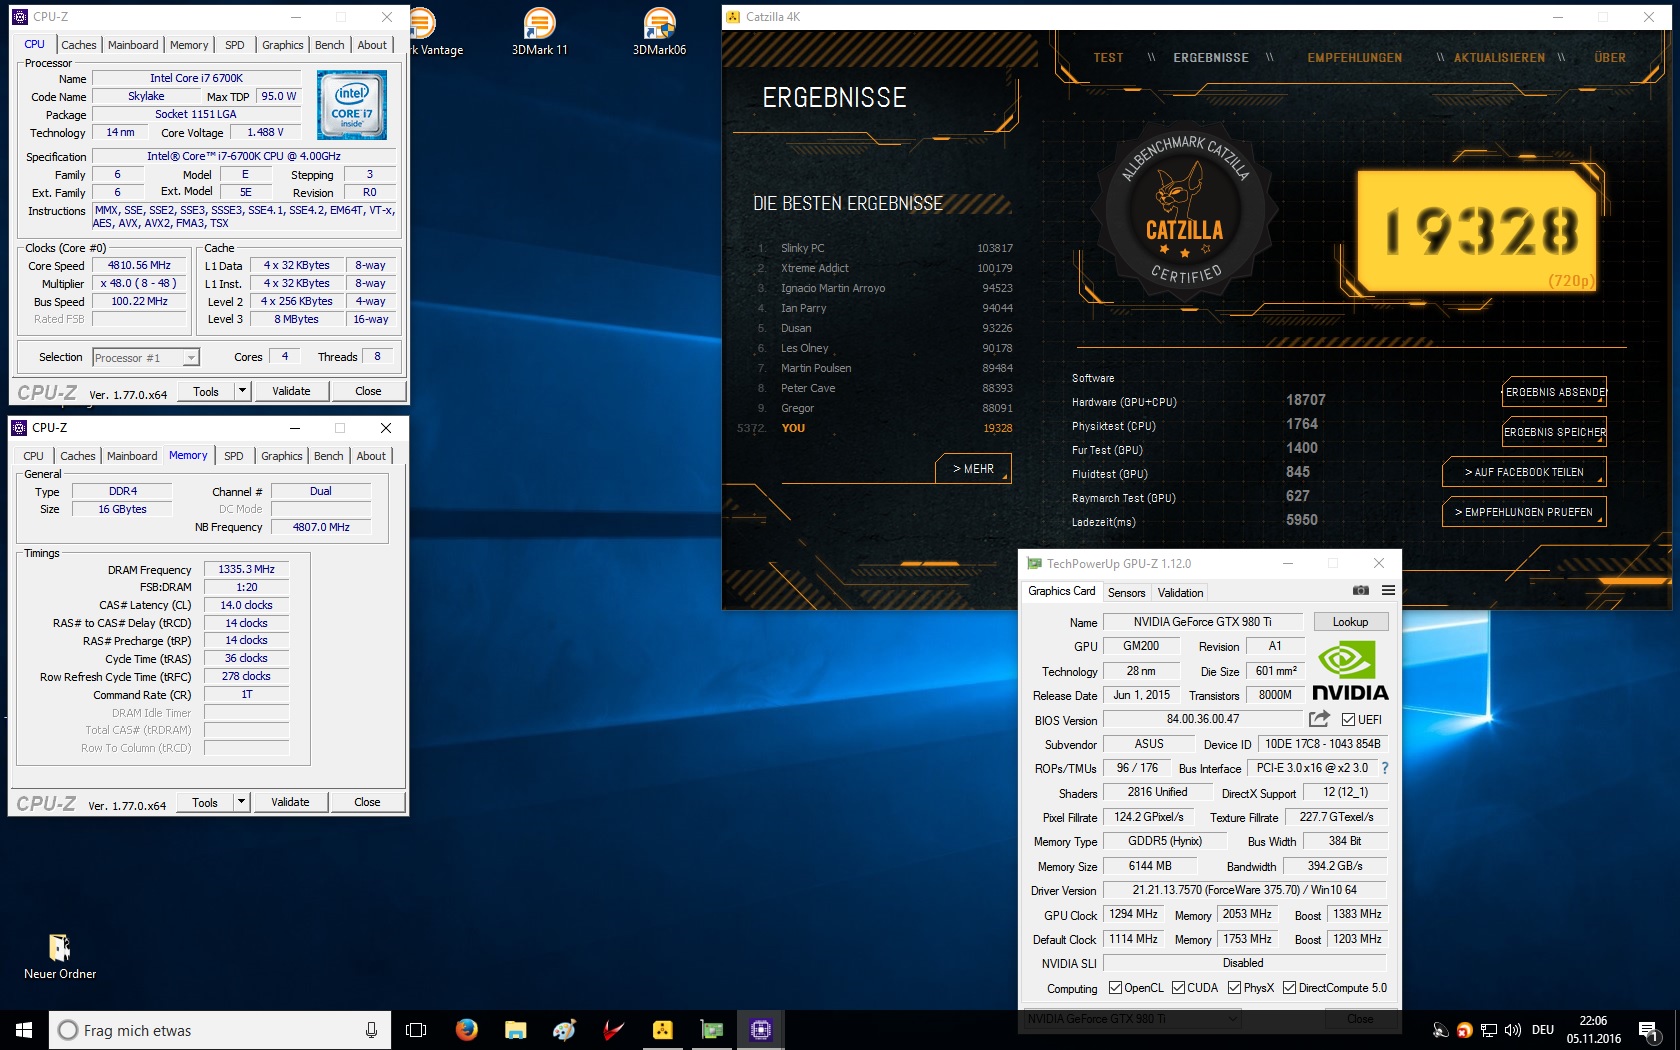Switch to Graphics tab in memory CPU-Z
Viewport: 1680px width, 1050px height.
281,456
